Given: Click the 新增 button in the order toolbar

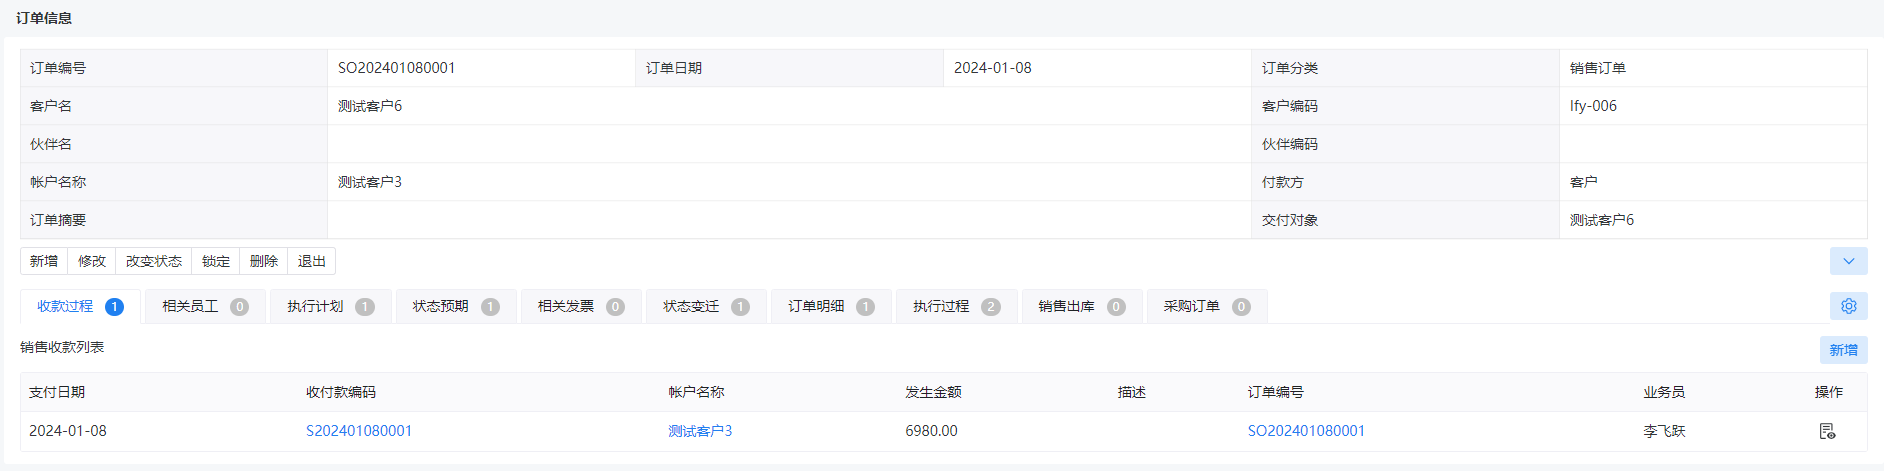Looking at the screenshot, I should click(44, 261).
